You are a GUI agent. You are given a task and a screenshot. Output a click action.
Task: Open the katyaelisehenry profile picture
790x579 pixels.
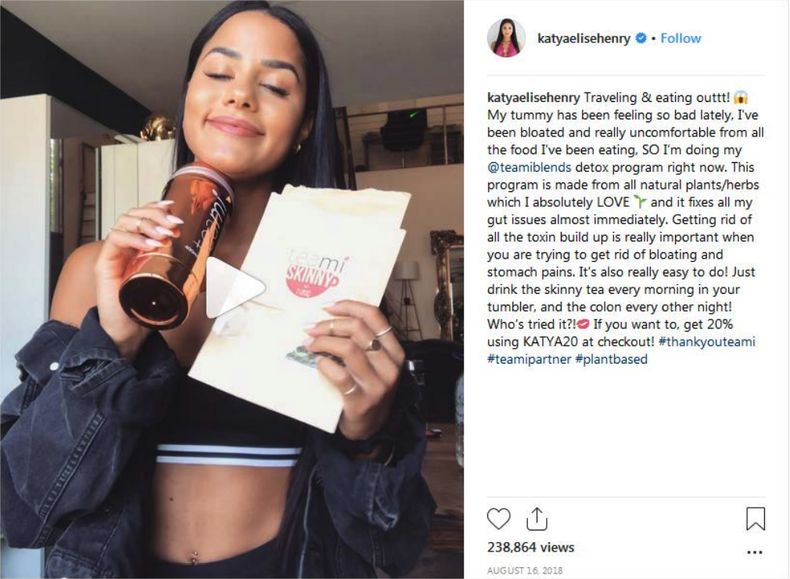(x=506, y=38)
